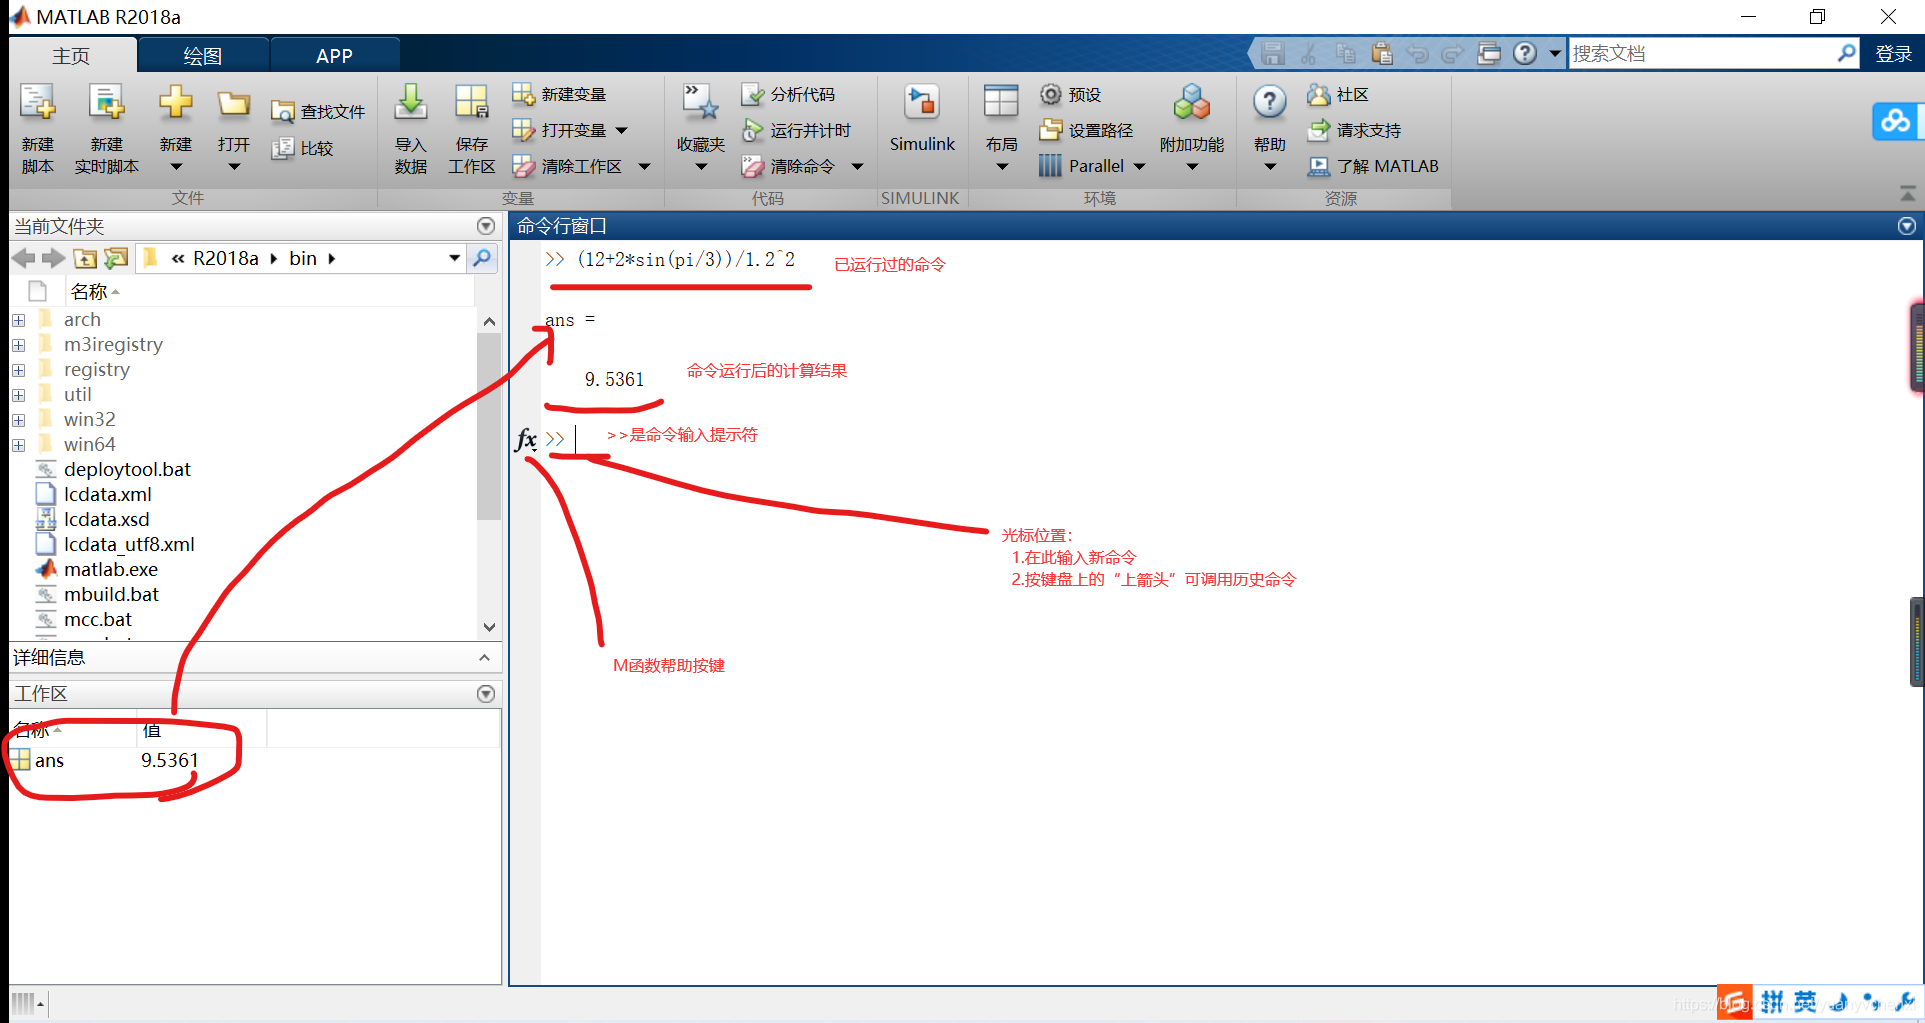Switch to the APP tab
Screen dimensions: 1925x1023
pos(334,56)
